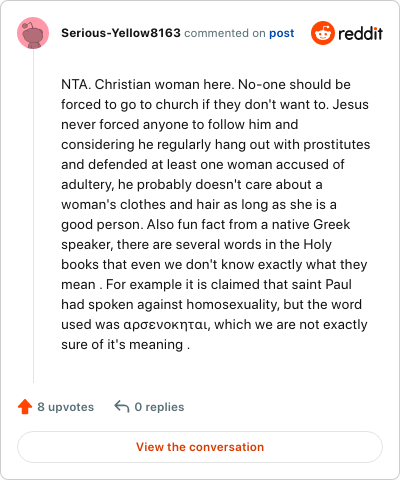
Task: Click the word "prostitutes" in the comment body
Action: pos(337,145)
